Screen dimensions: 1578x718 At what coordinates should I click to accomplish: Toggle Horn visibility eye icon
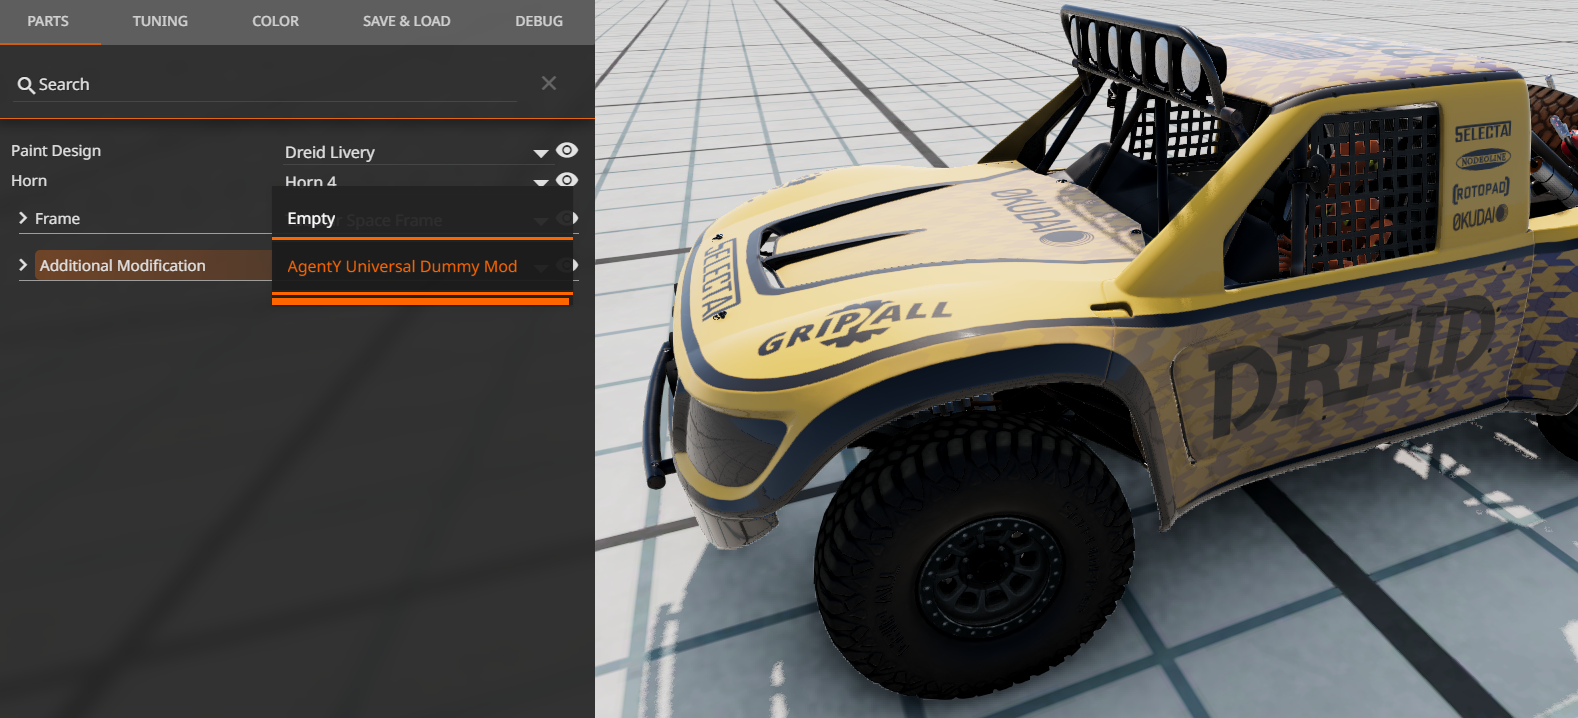click(x=567, y=180)
